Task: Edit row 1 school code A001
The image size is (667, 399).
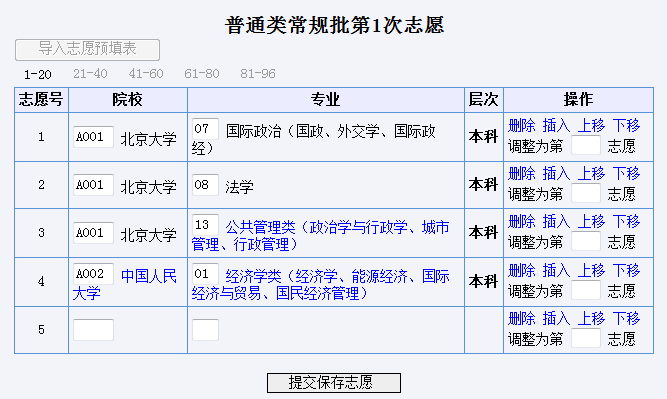Action: click(93, 137)
